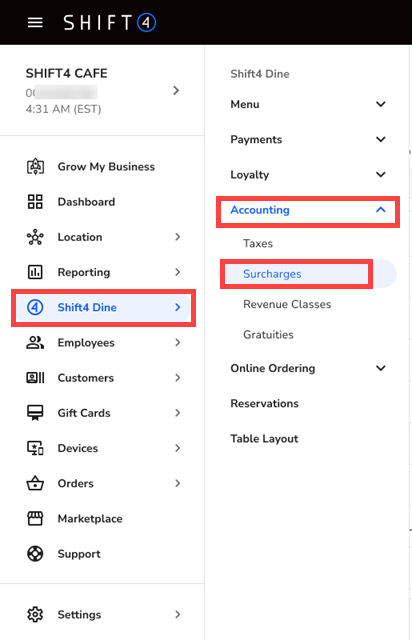Collapse the Accounting section chevron
Image resolution: width=412 pixels, height=640 pixels.
381,210
